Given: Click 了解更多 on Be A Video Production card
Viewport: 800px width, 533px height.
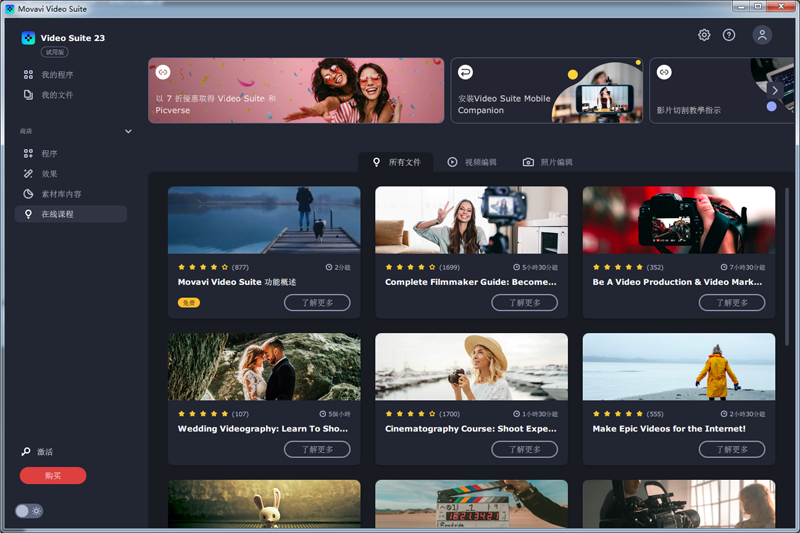Looking at the screenshot, I should (x=732, y=302).
